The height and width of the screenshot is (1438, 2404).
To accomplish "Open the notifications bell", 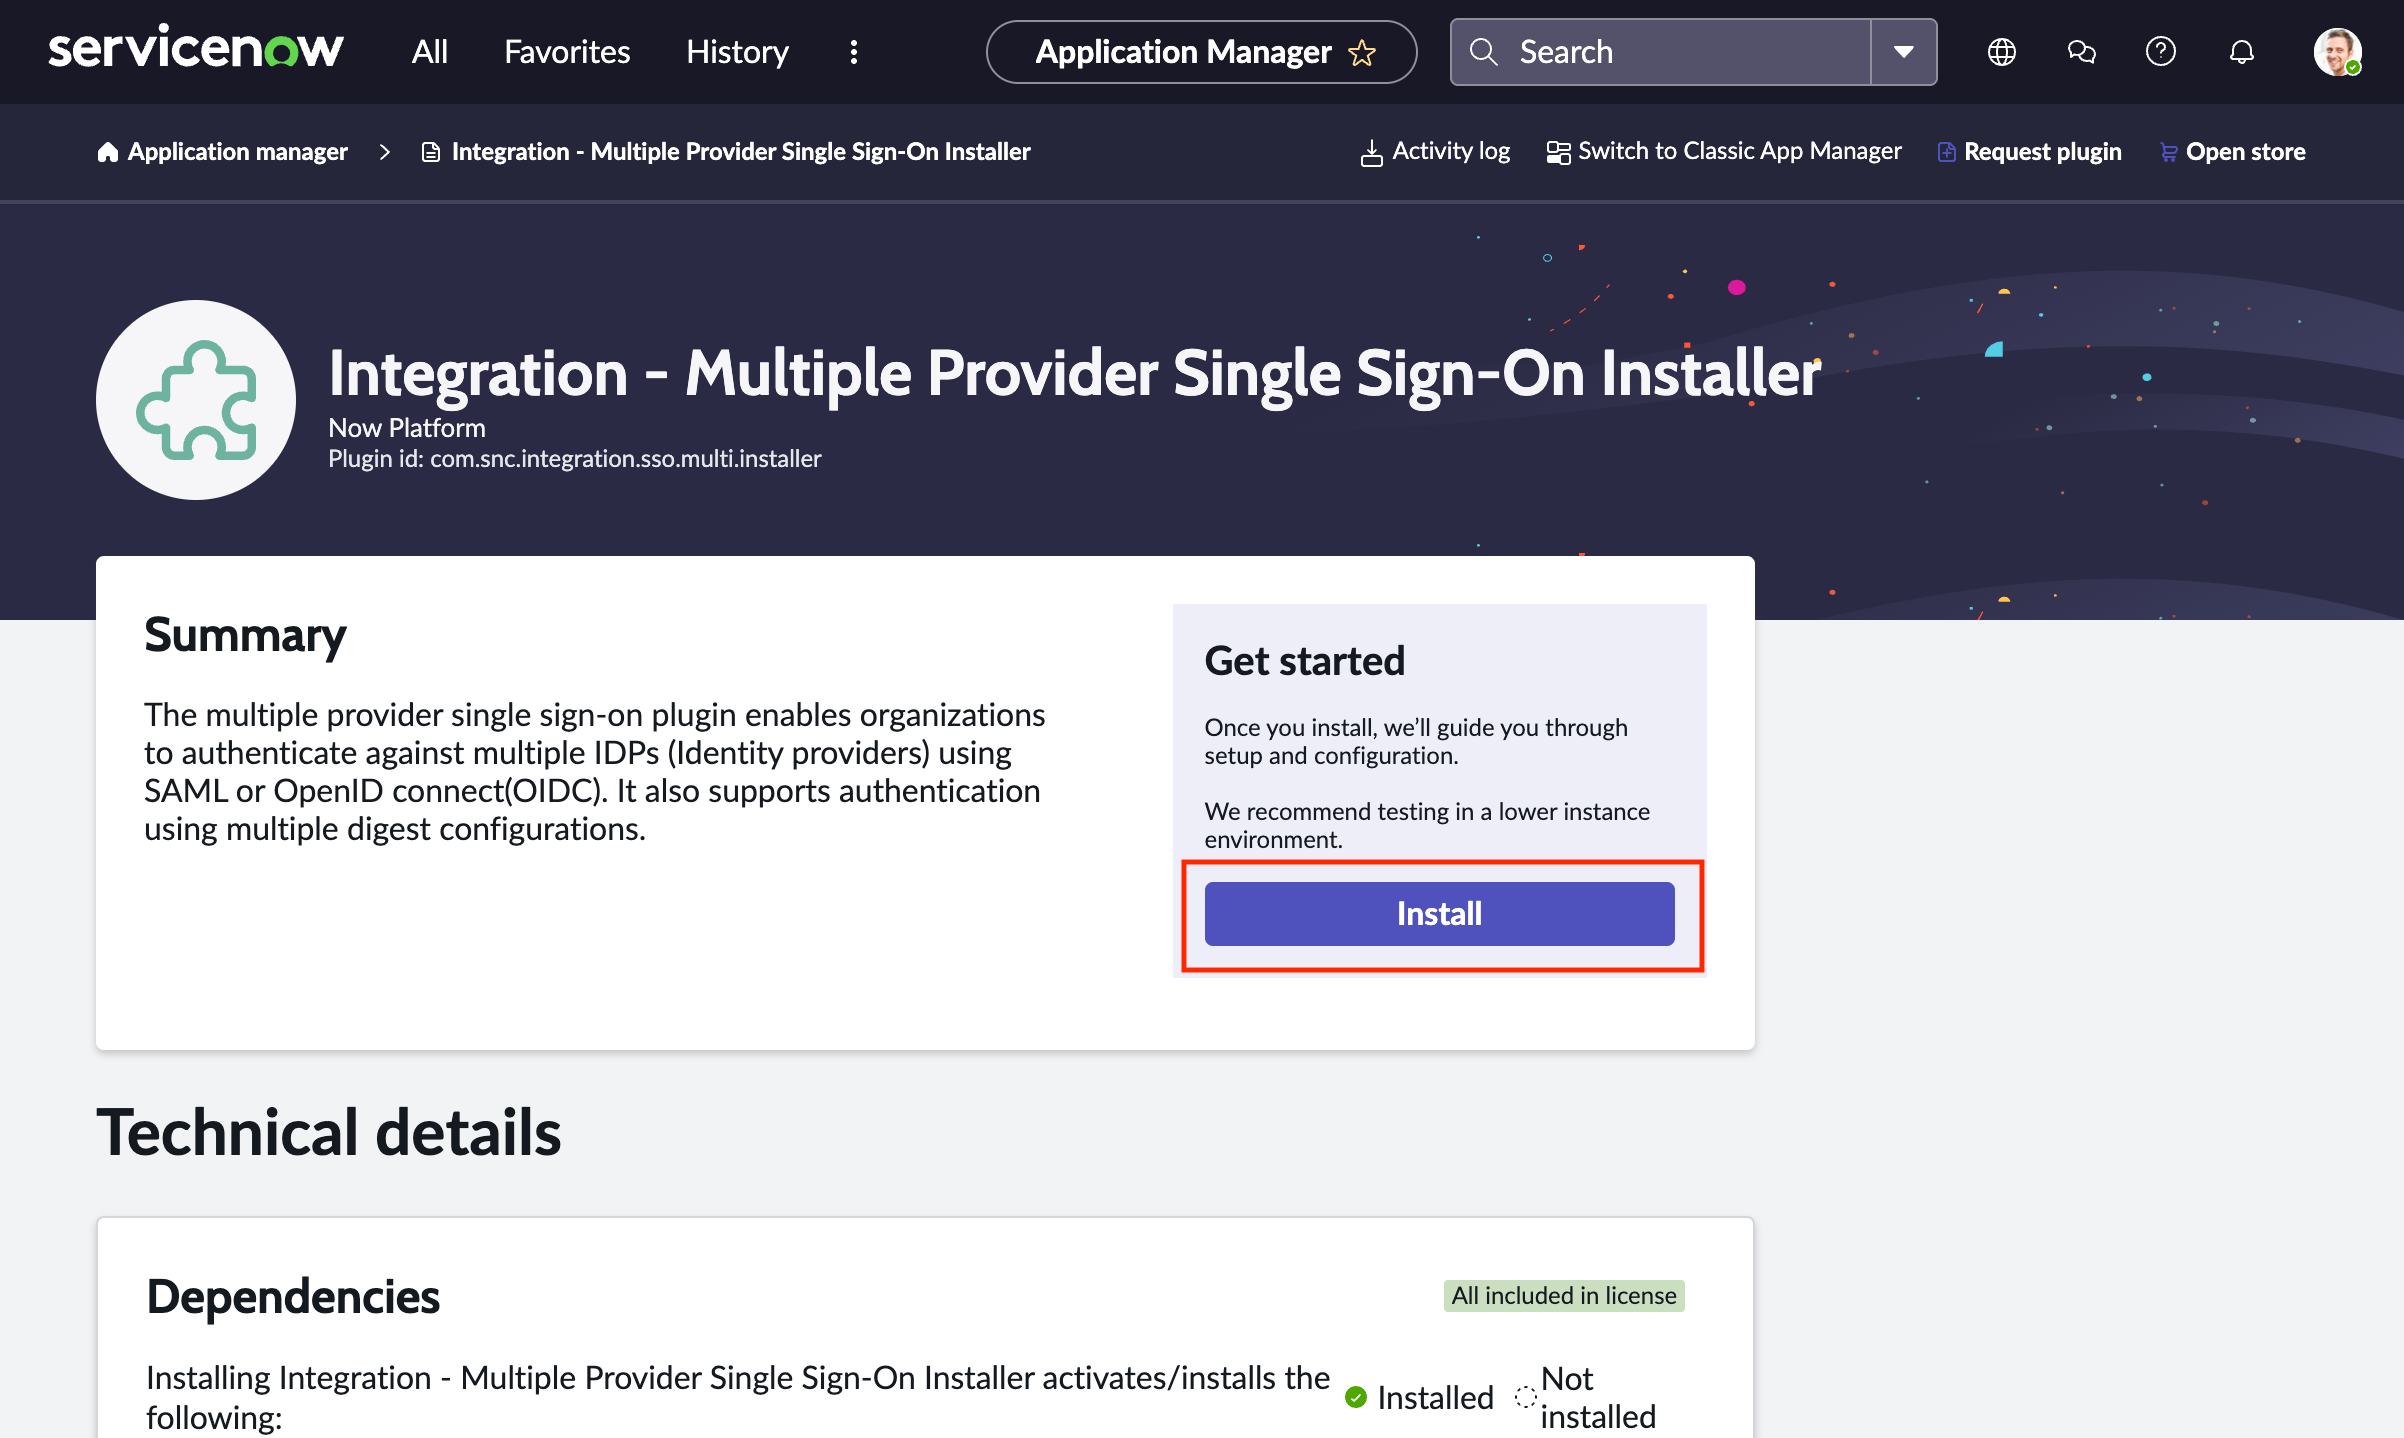I will [x=2242, y=51].
